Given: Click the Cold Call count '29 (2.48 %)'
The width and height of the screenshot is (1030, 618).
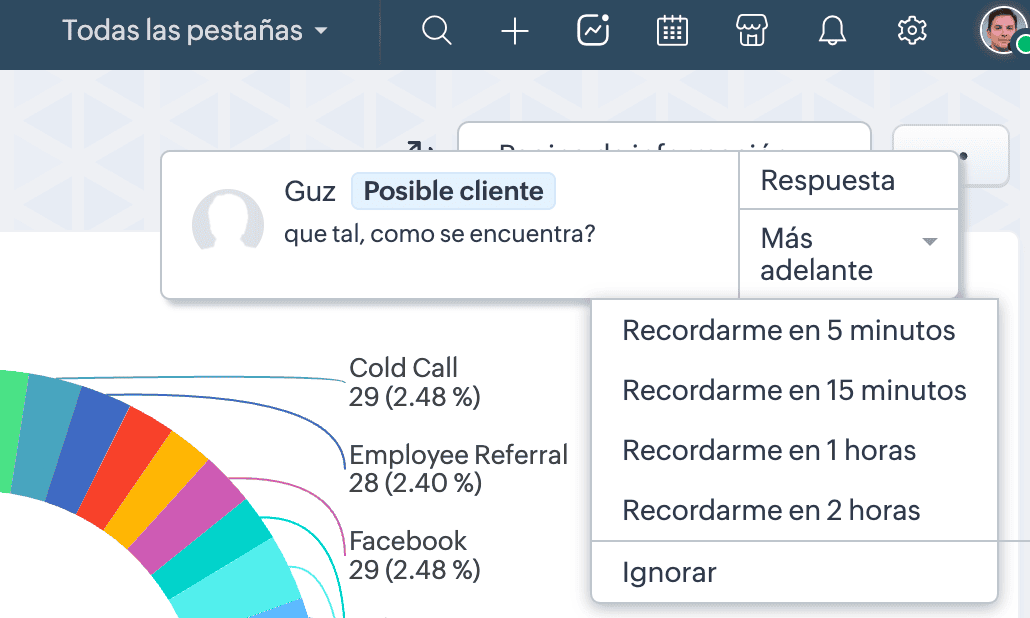Looking at the screenshot, I should click(414, 397).
